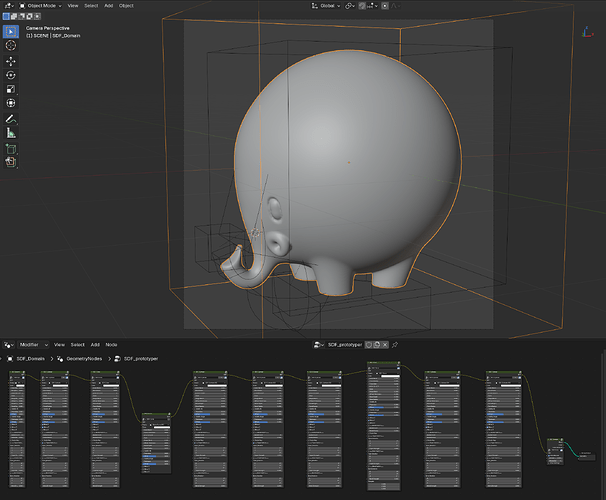
Task: Choose the Set New Selection mode icon
Action: tap(6, 16)
